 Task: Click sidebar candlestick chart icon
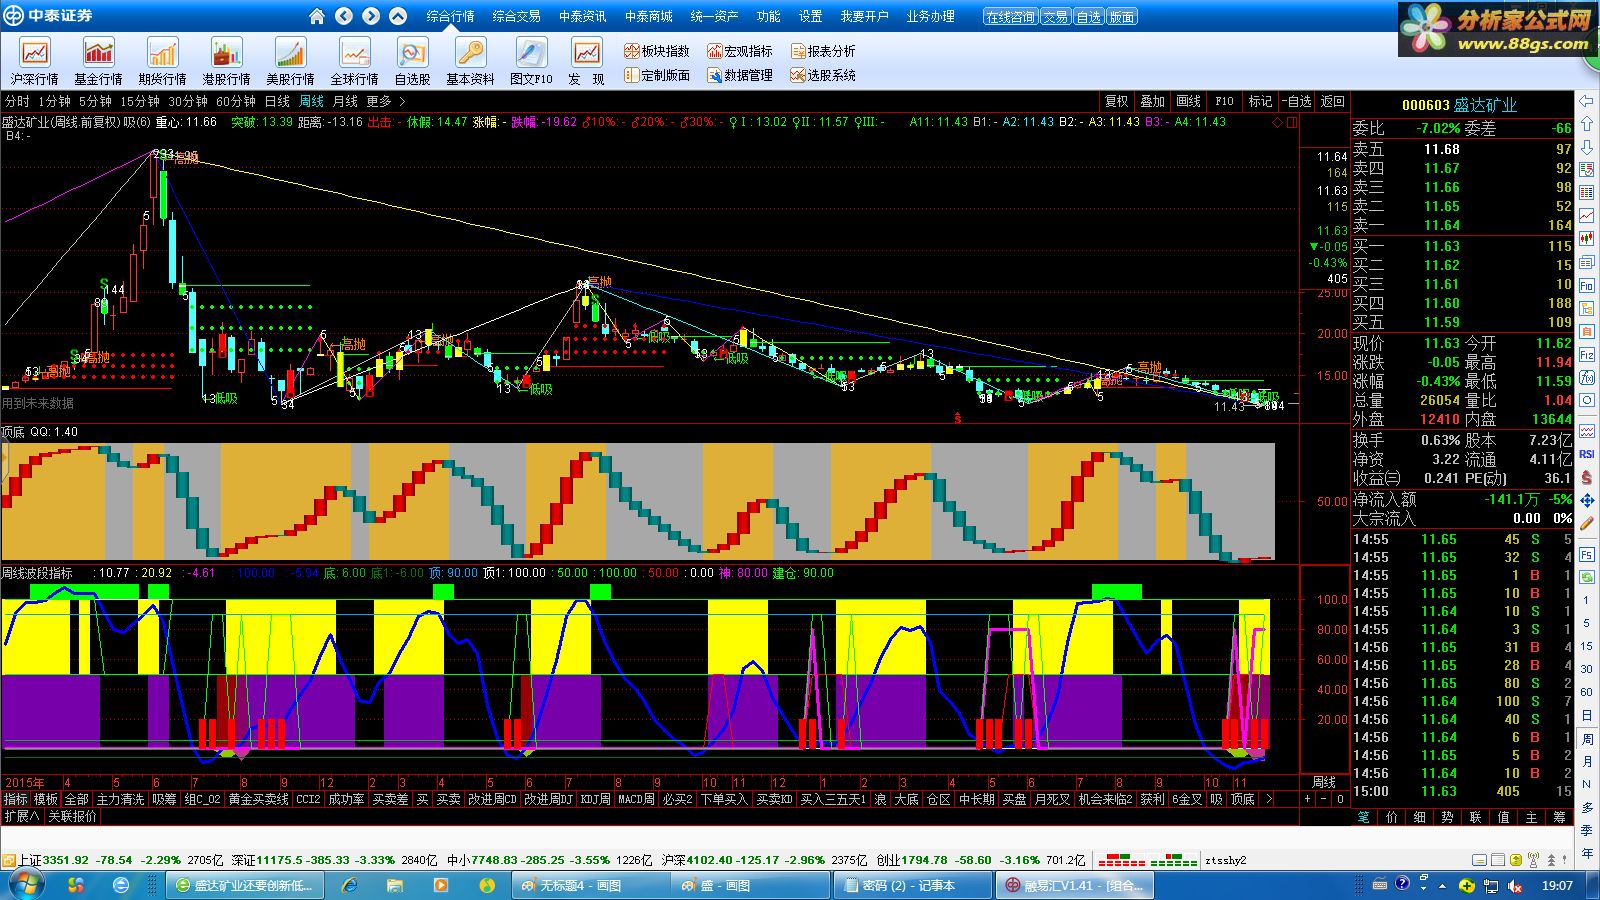pos(1587,239)
